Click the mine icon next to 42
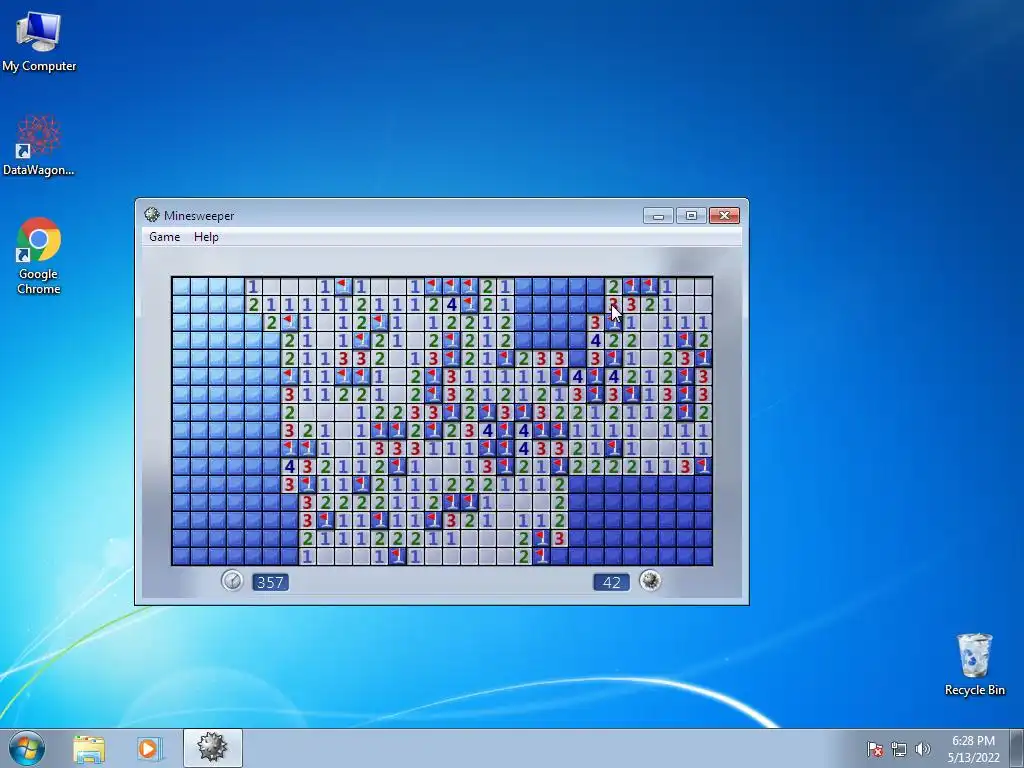The height and width of the screenshot is (768, 1024). pyautogui.click(x=650, y=581)
